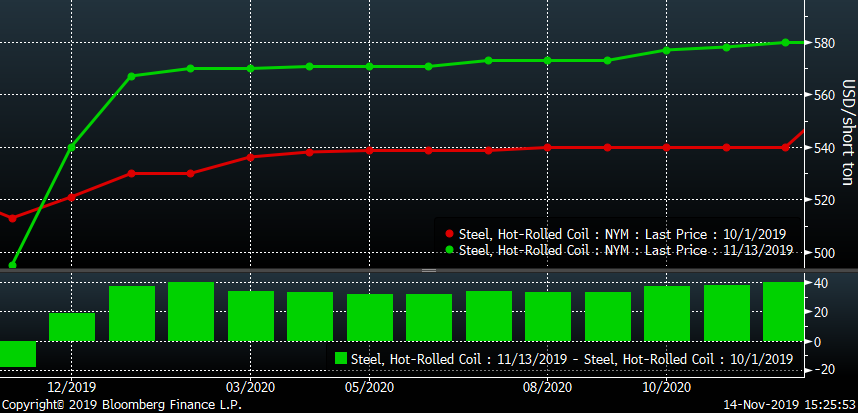
Task: Click the lowest green data point on curve
Action: pos(12,265)
